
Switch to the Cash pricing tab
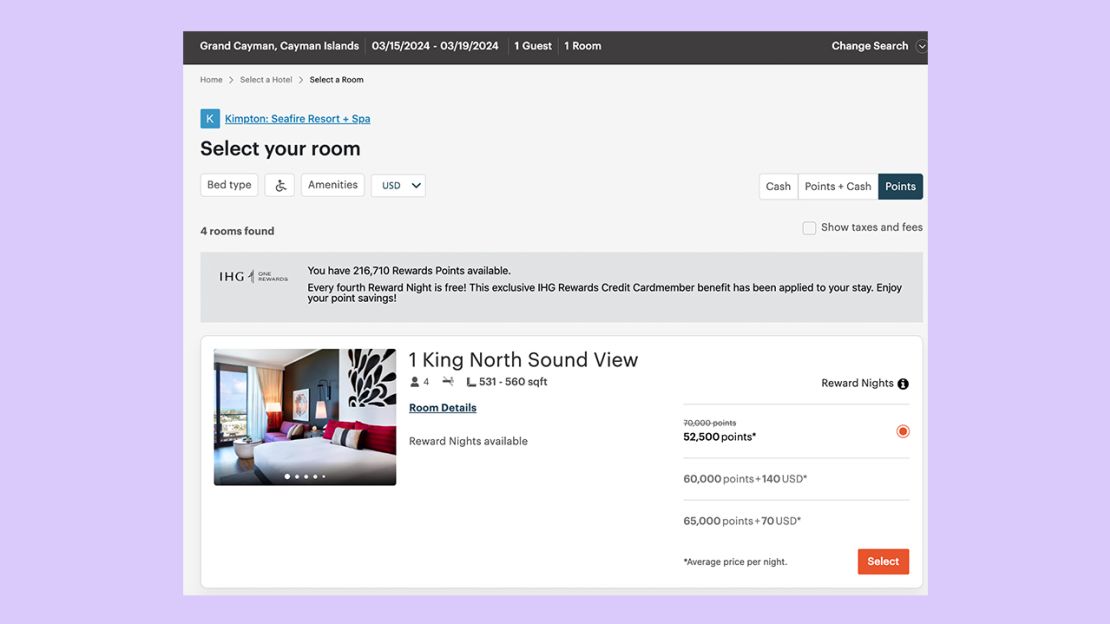click(x=778, y=186)
